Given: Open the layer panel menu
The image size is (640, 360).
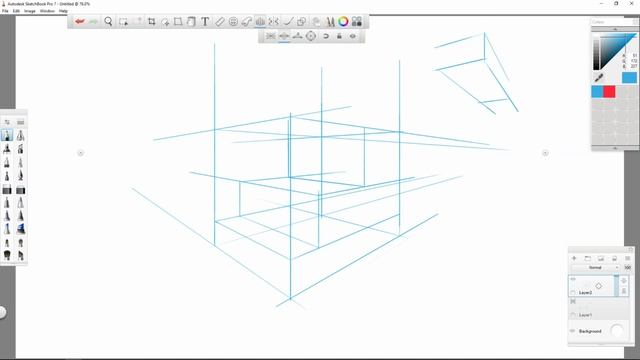Looking at the screenshot, I should click(x=628, y=258).
